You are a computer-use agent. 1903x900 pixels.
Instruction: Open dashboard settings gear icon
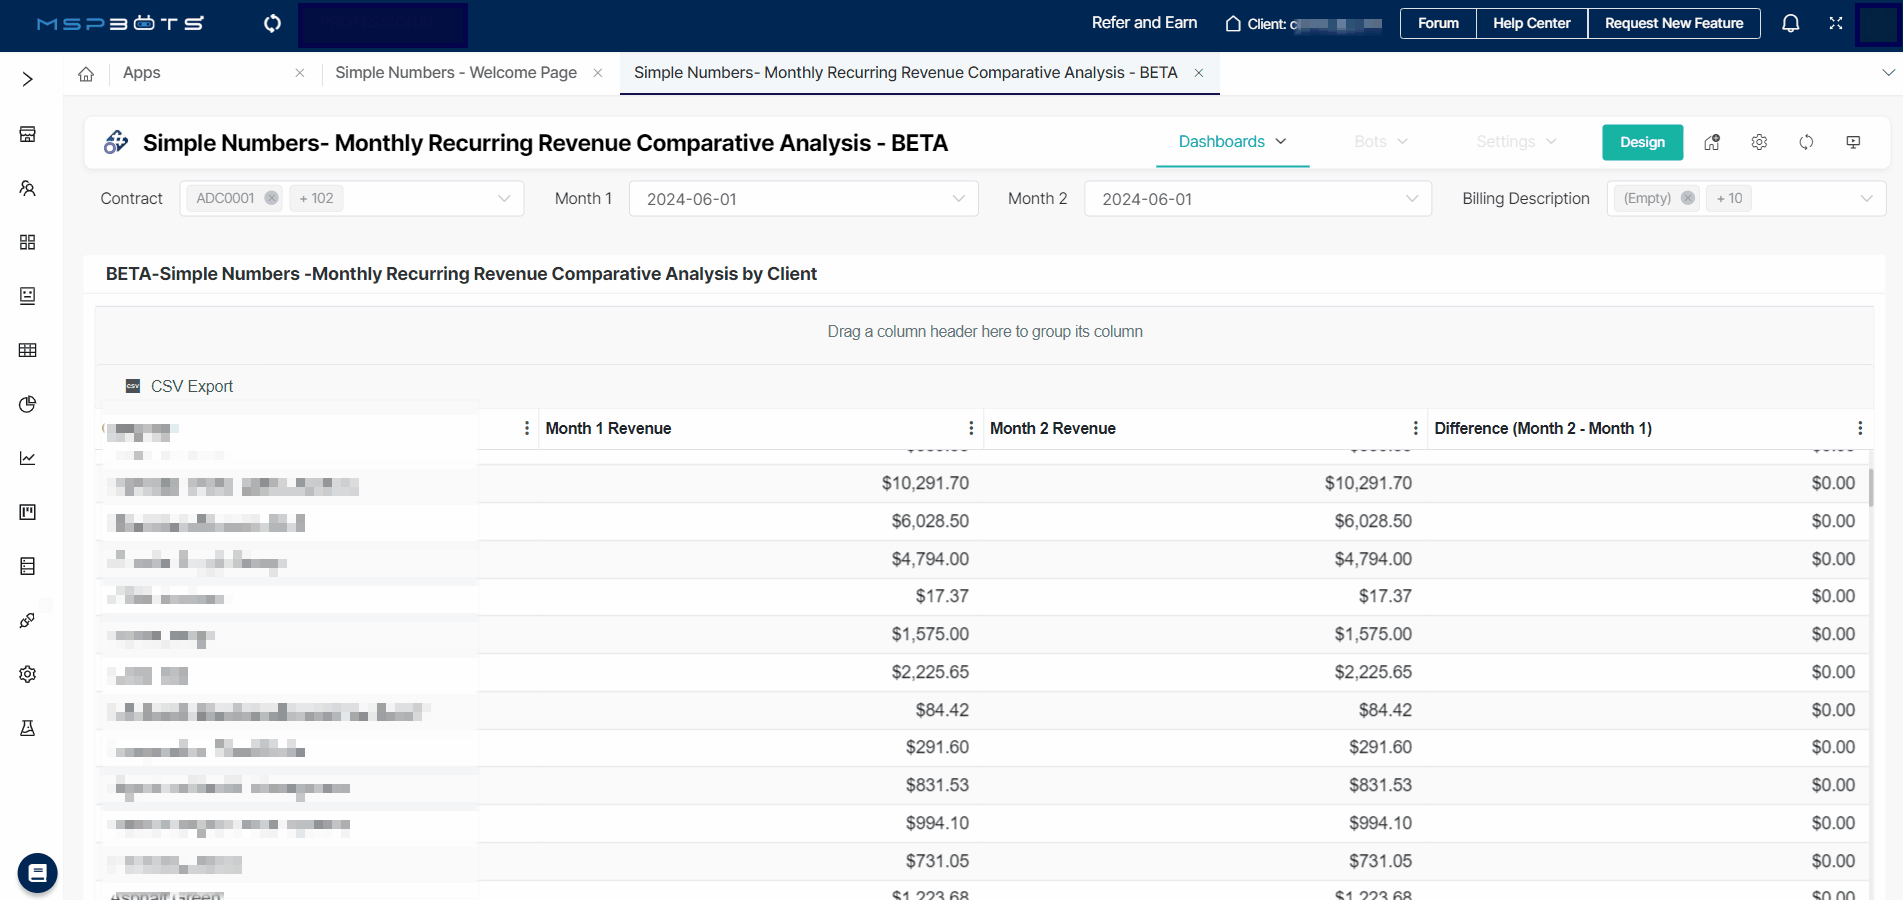[1759, 142]
